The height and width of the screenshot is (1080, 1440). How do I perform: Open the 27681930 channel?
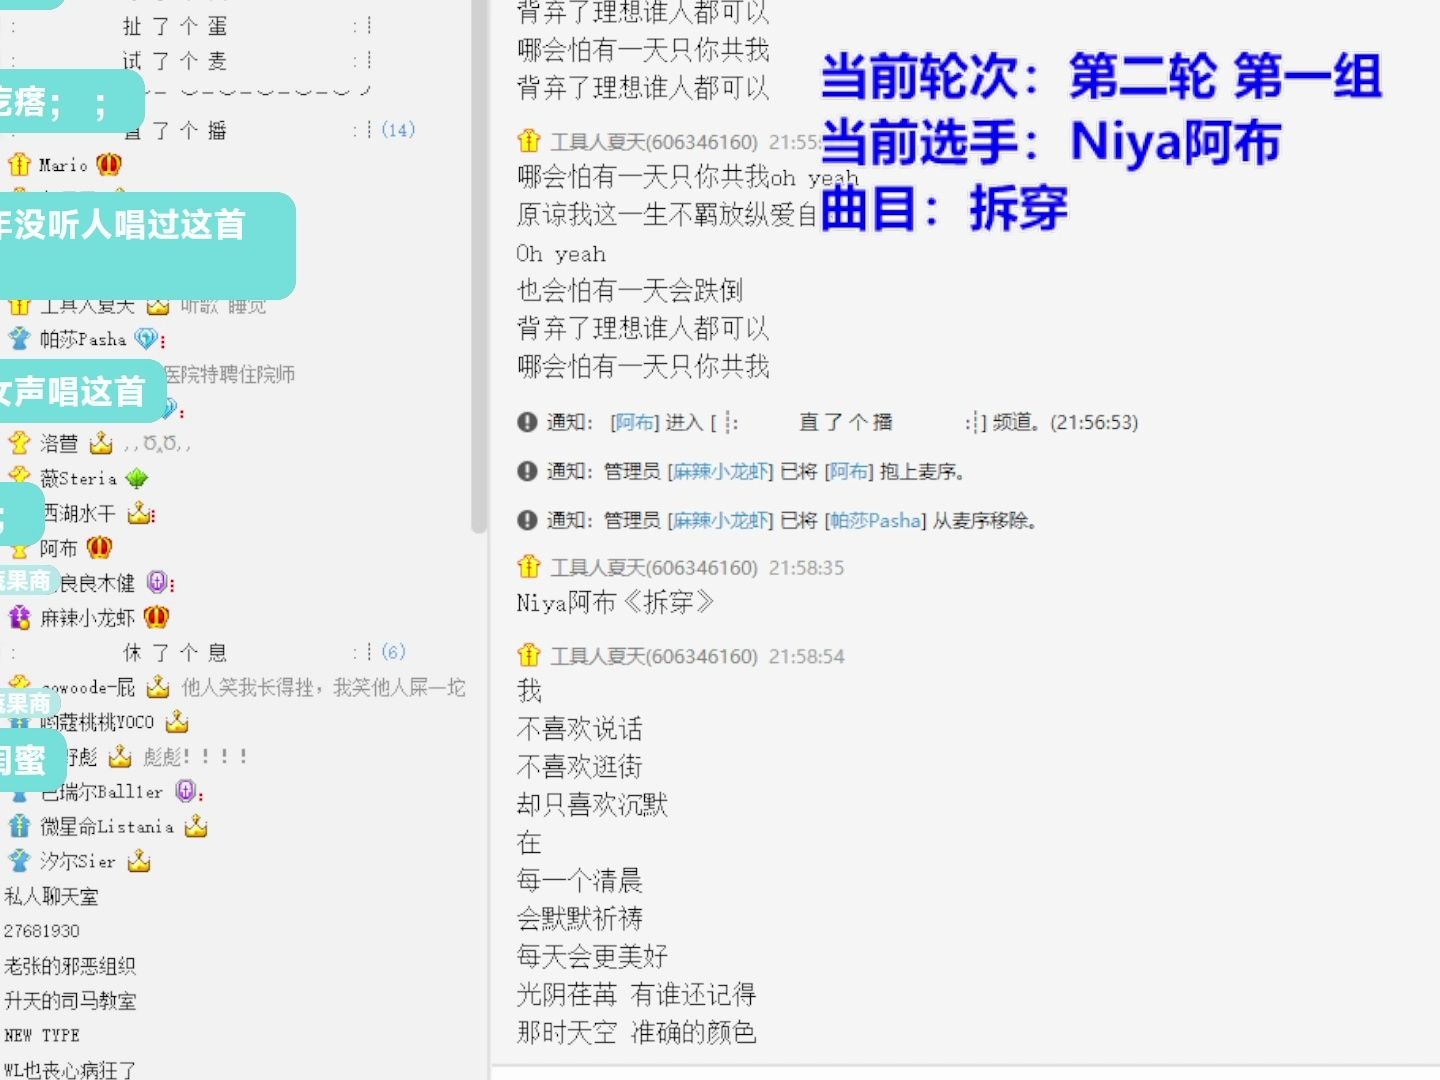(42, 931)
